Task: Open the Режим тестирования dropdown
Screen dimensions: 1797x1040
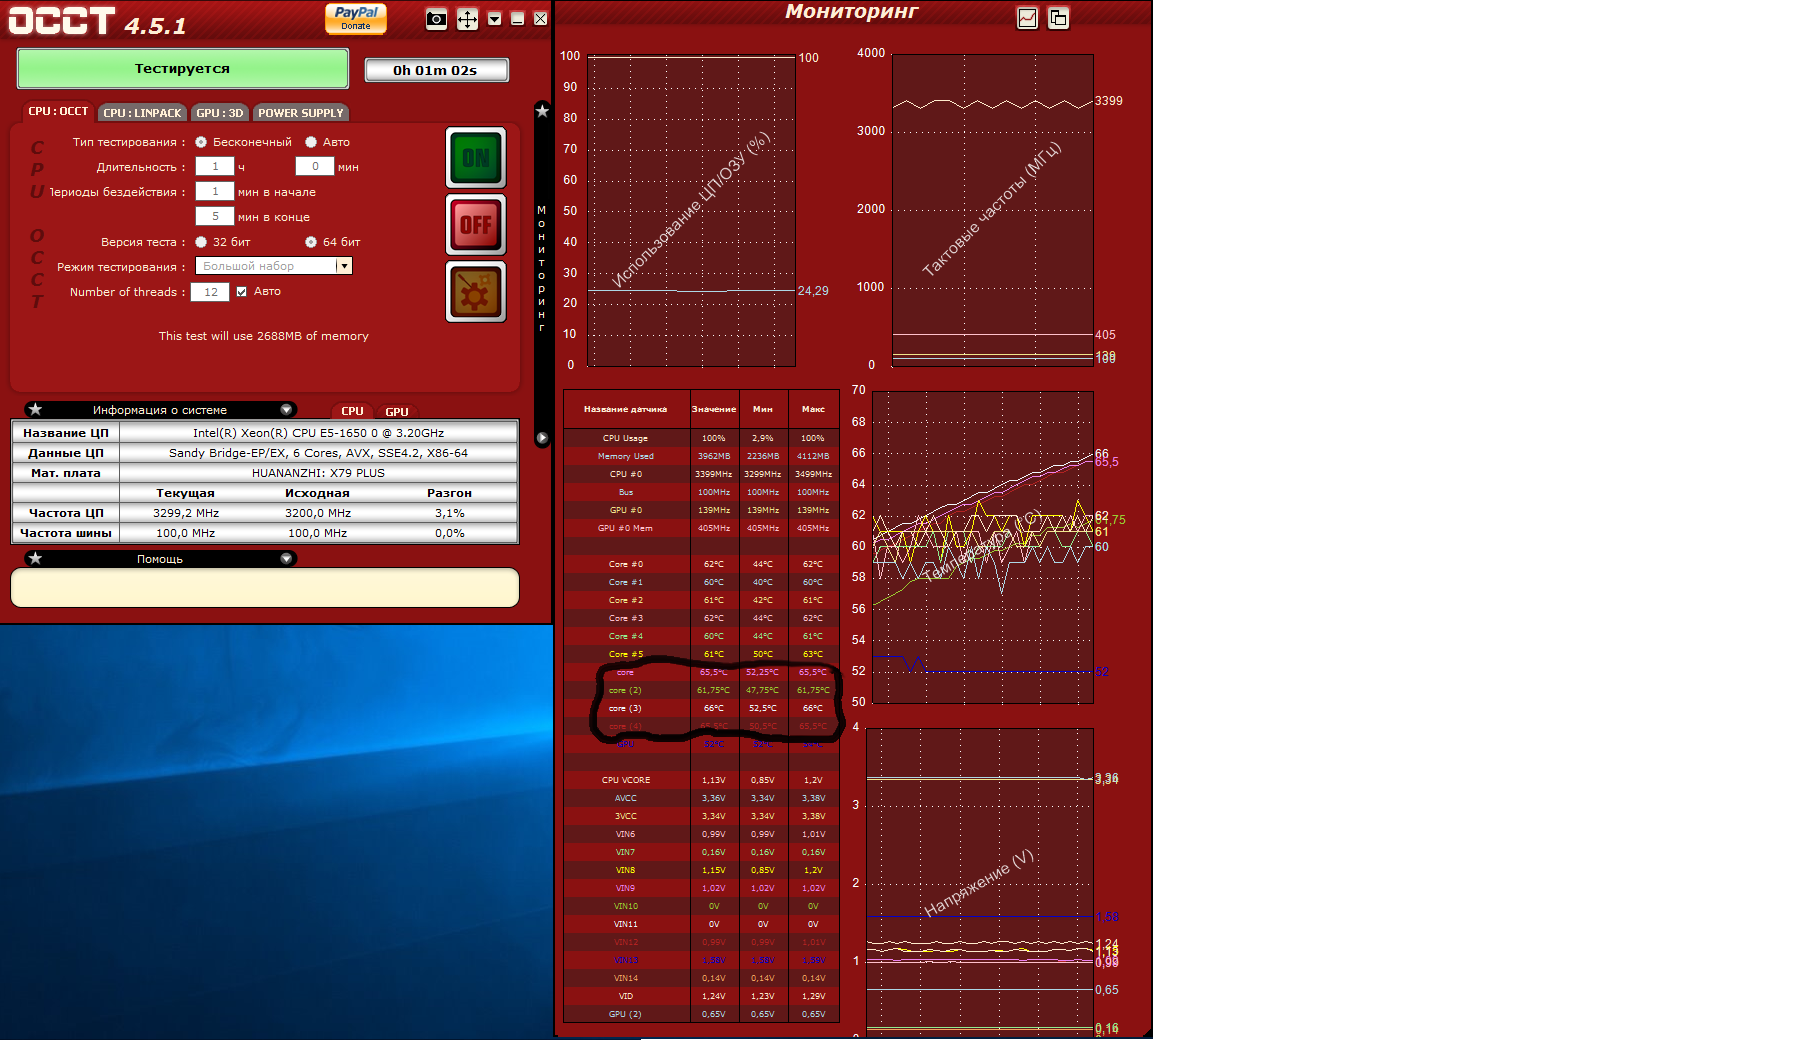Action: [344, 266]
